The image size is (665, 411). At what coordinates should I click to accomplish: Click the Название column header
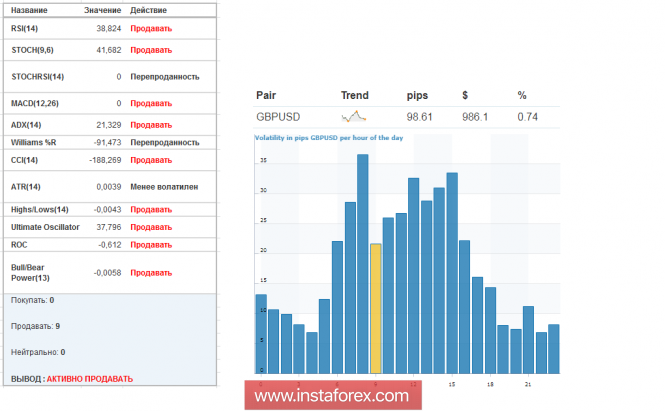pos(30,10)
